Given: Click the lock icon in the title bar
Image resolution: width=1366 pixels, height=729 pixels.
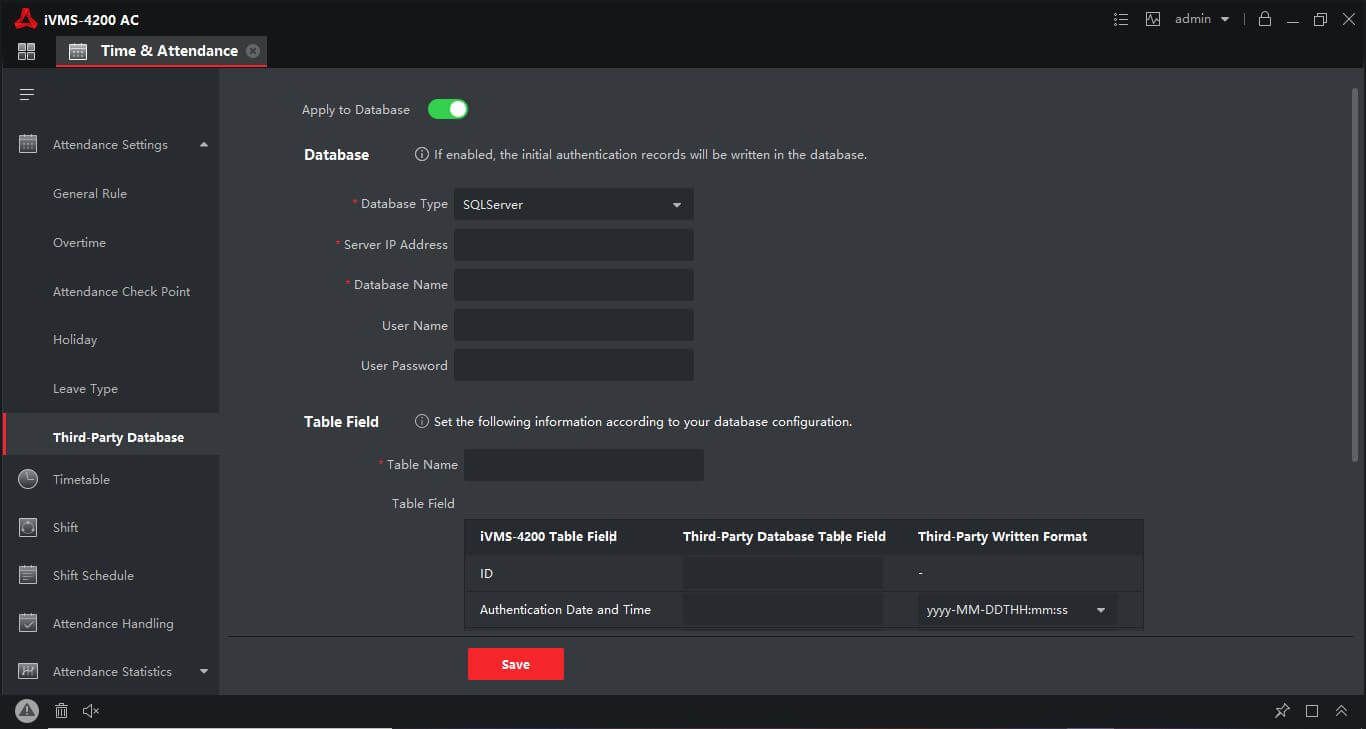Looking at the screenshot, I should 1265,19.
